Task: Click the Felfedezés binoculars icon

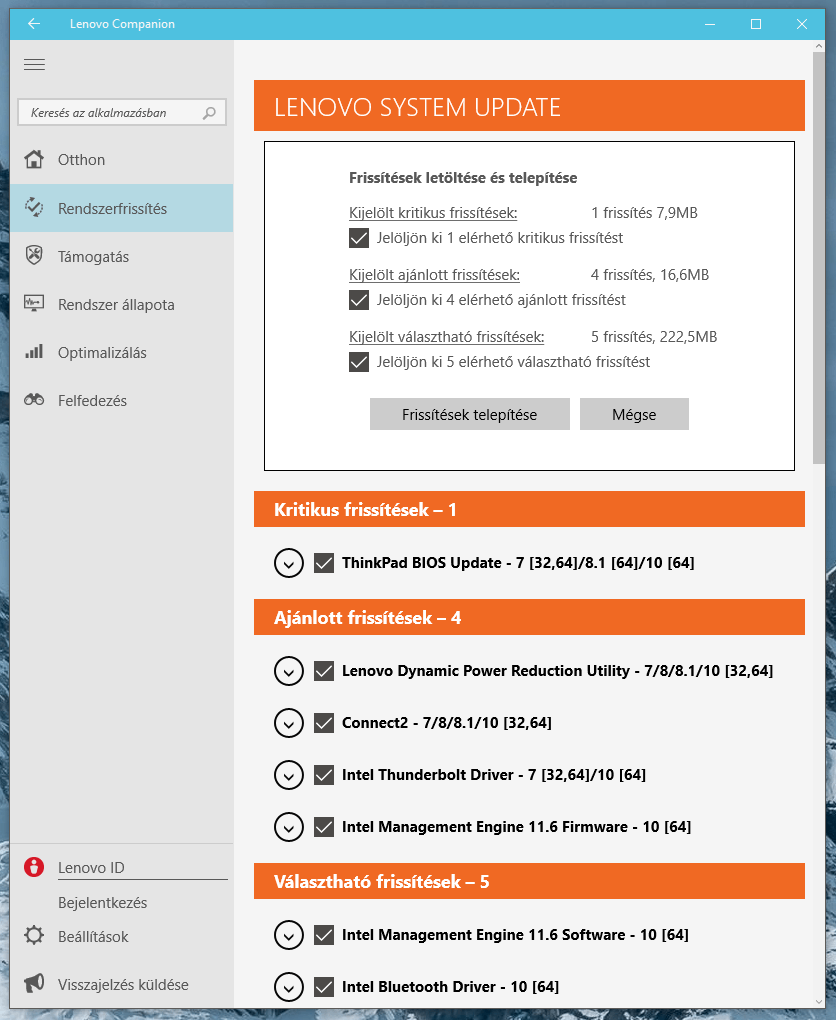Action: pos(34,400)
